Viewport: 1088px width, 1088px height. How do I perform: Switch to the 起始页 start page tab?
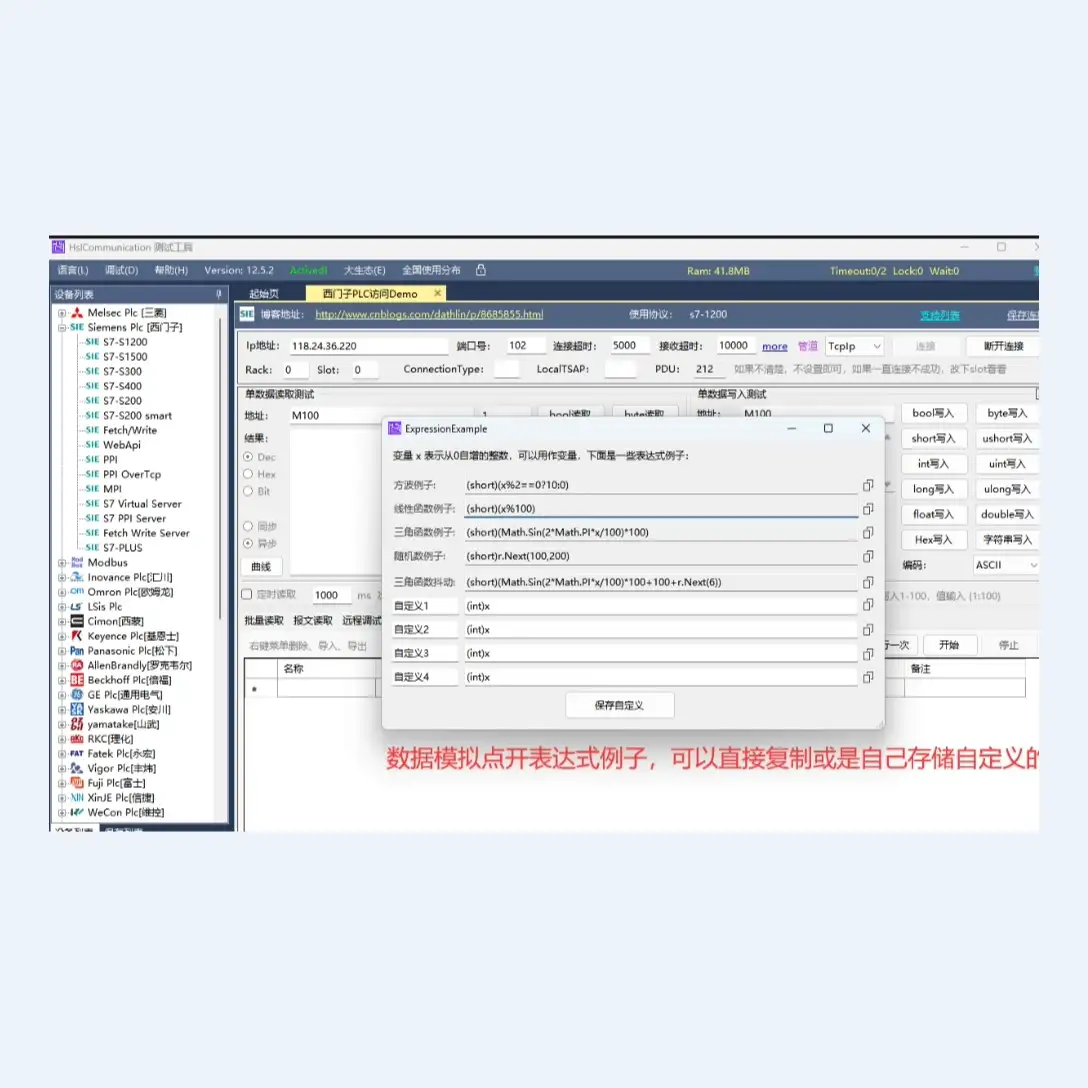point(264,294)
